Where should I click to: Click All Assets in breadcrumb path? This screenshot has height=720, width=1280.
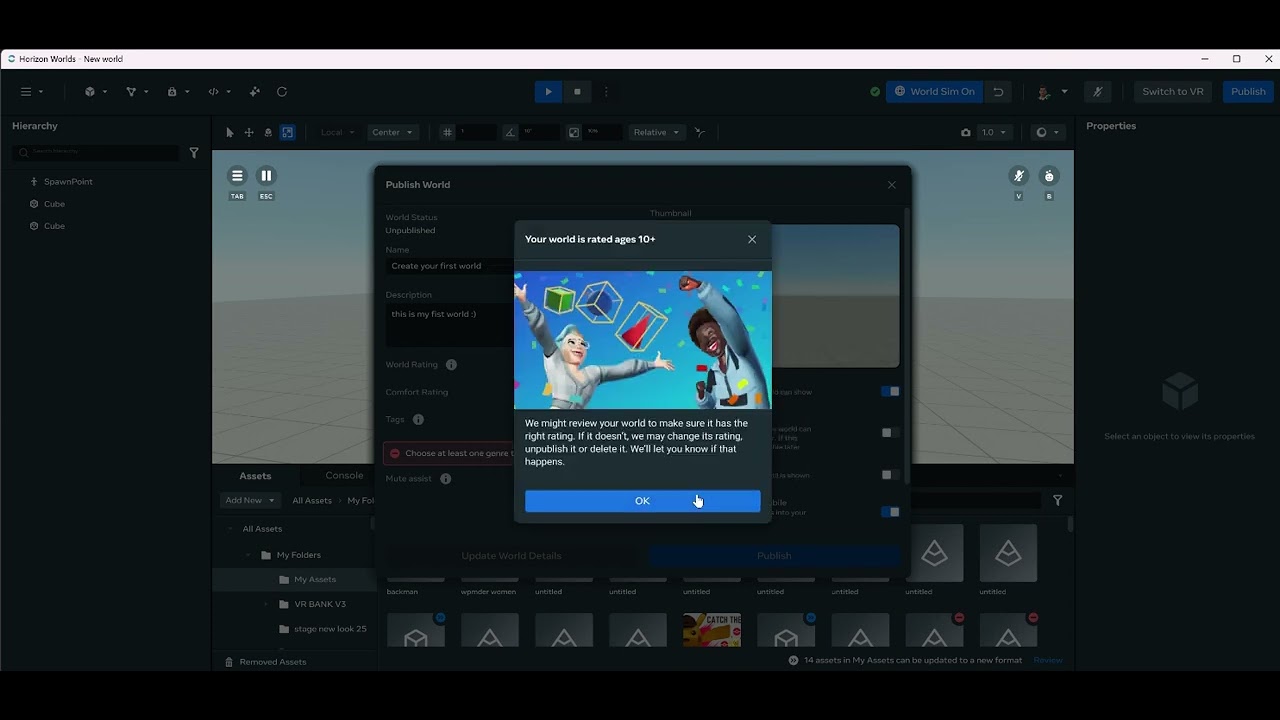312,500
